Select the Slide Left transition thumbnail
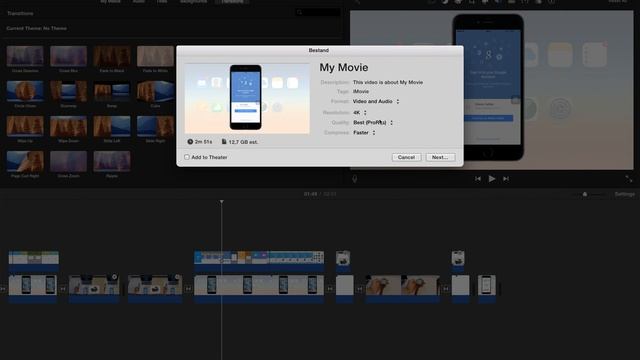Screen dimensions: 640x360 112,126
